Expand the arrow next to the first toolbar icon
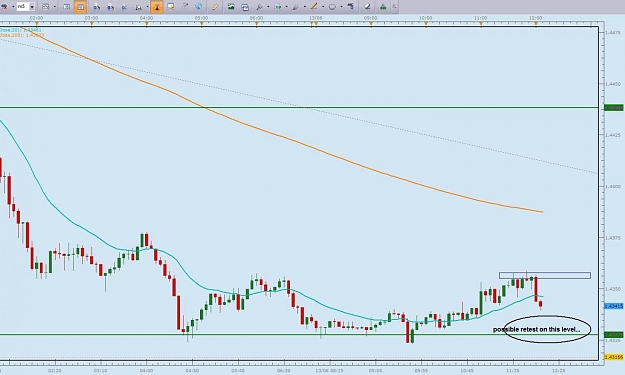 point(13,7)
